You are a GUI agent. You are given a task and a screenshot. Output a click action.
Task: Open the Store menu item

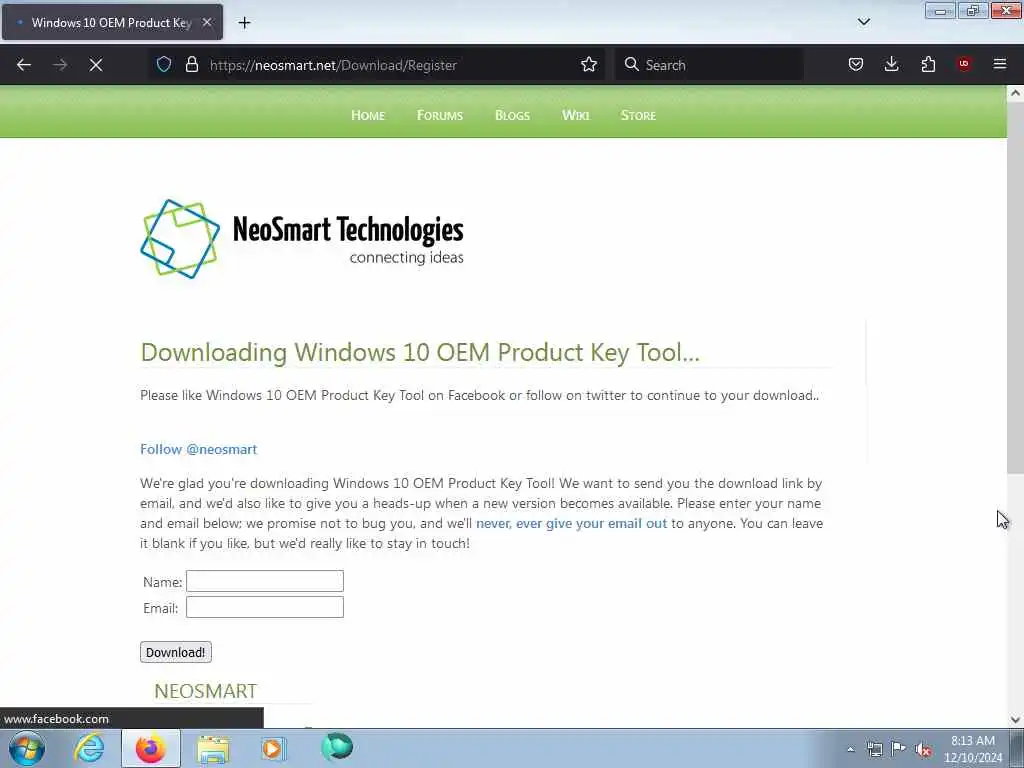pyautogui.click(x=638, y=116)
